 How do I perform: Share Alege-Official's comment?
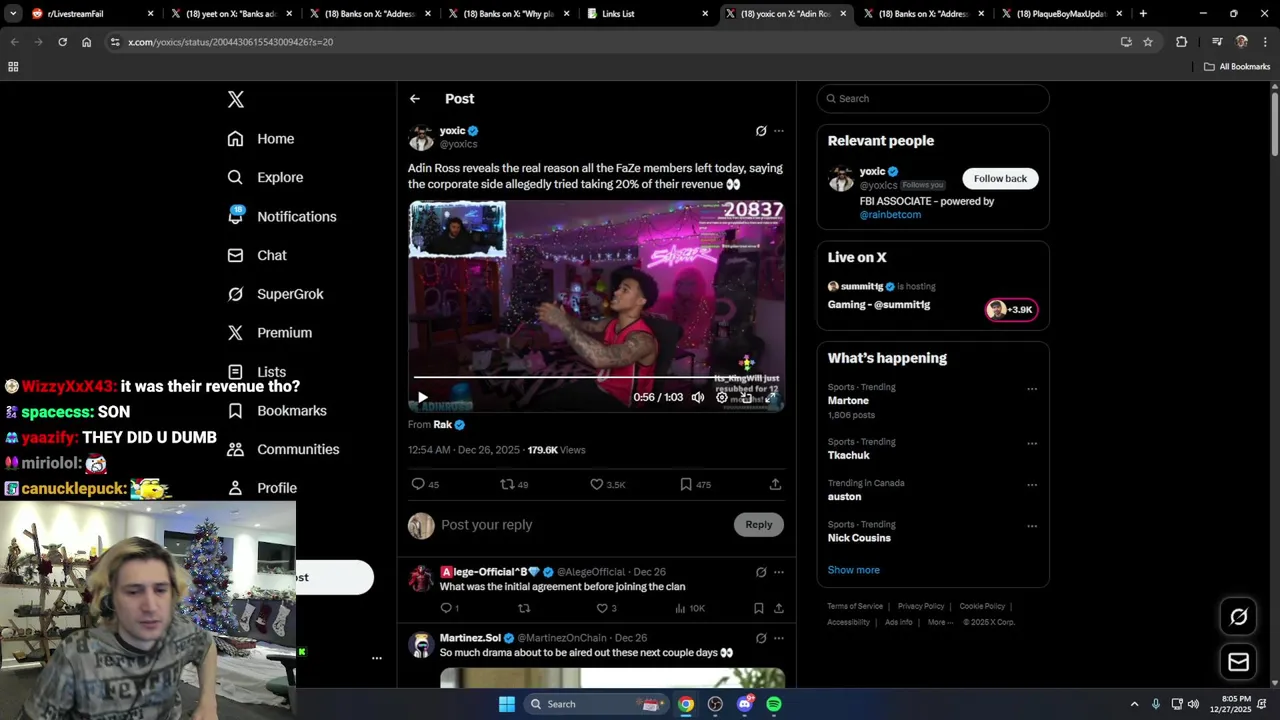[x=779, y=608]
